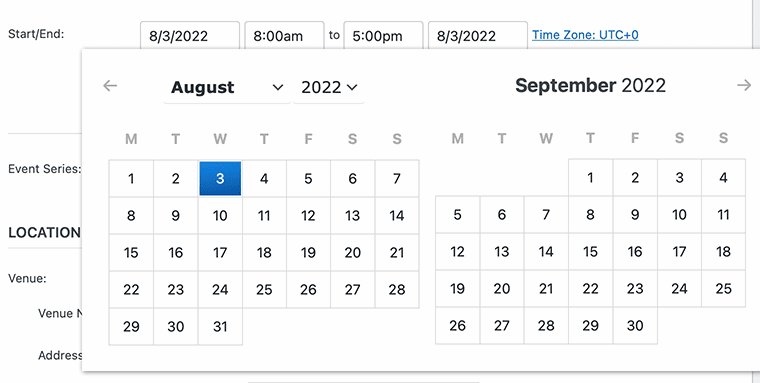Click the end date field after 5:00pm

click(x=478, y=35)
